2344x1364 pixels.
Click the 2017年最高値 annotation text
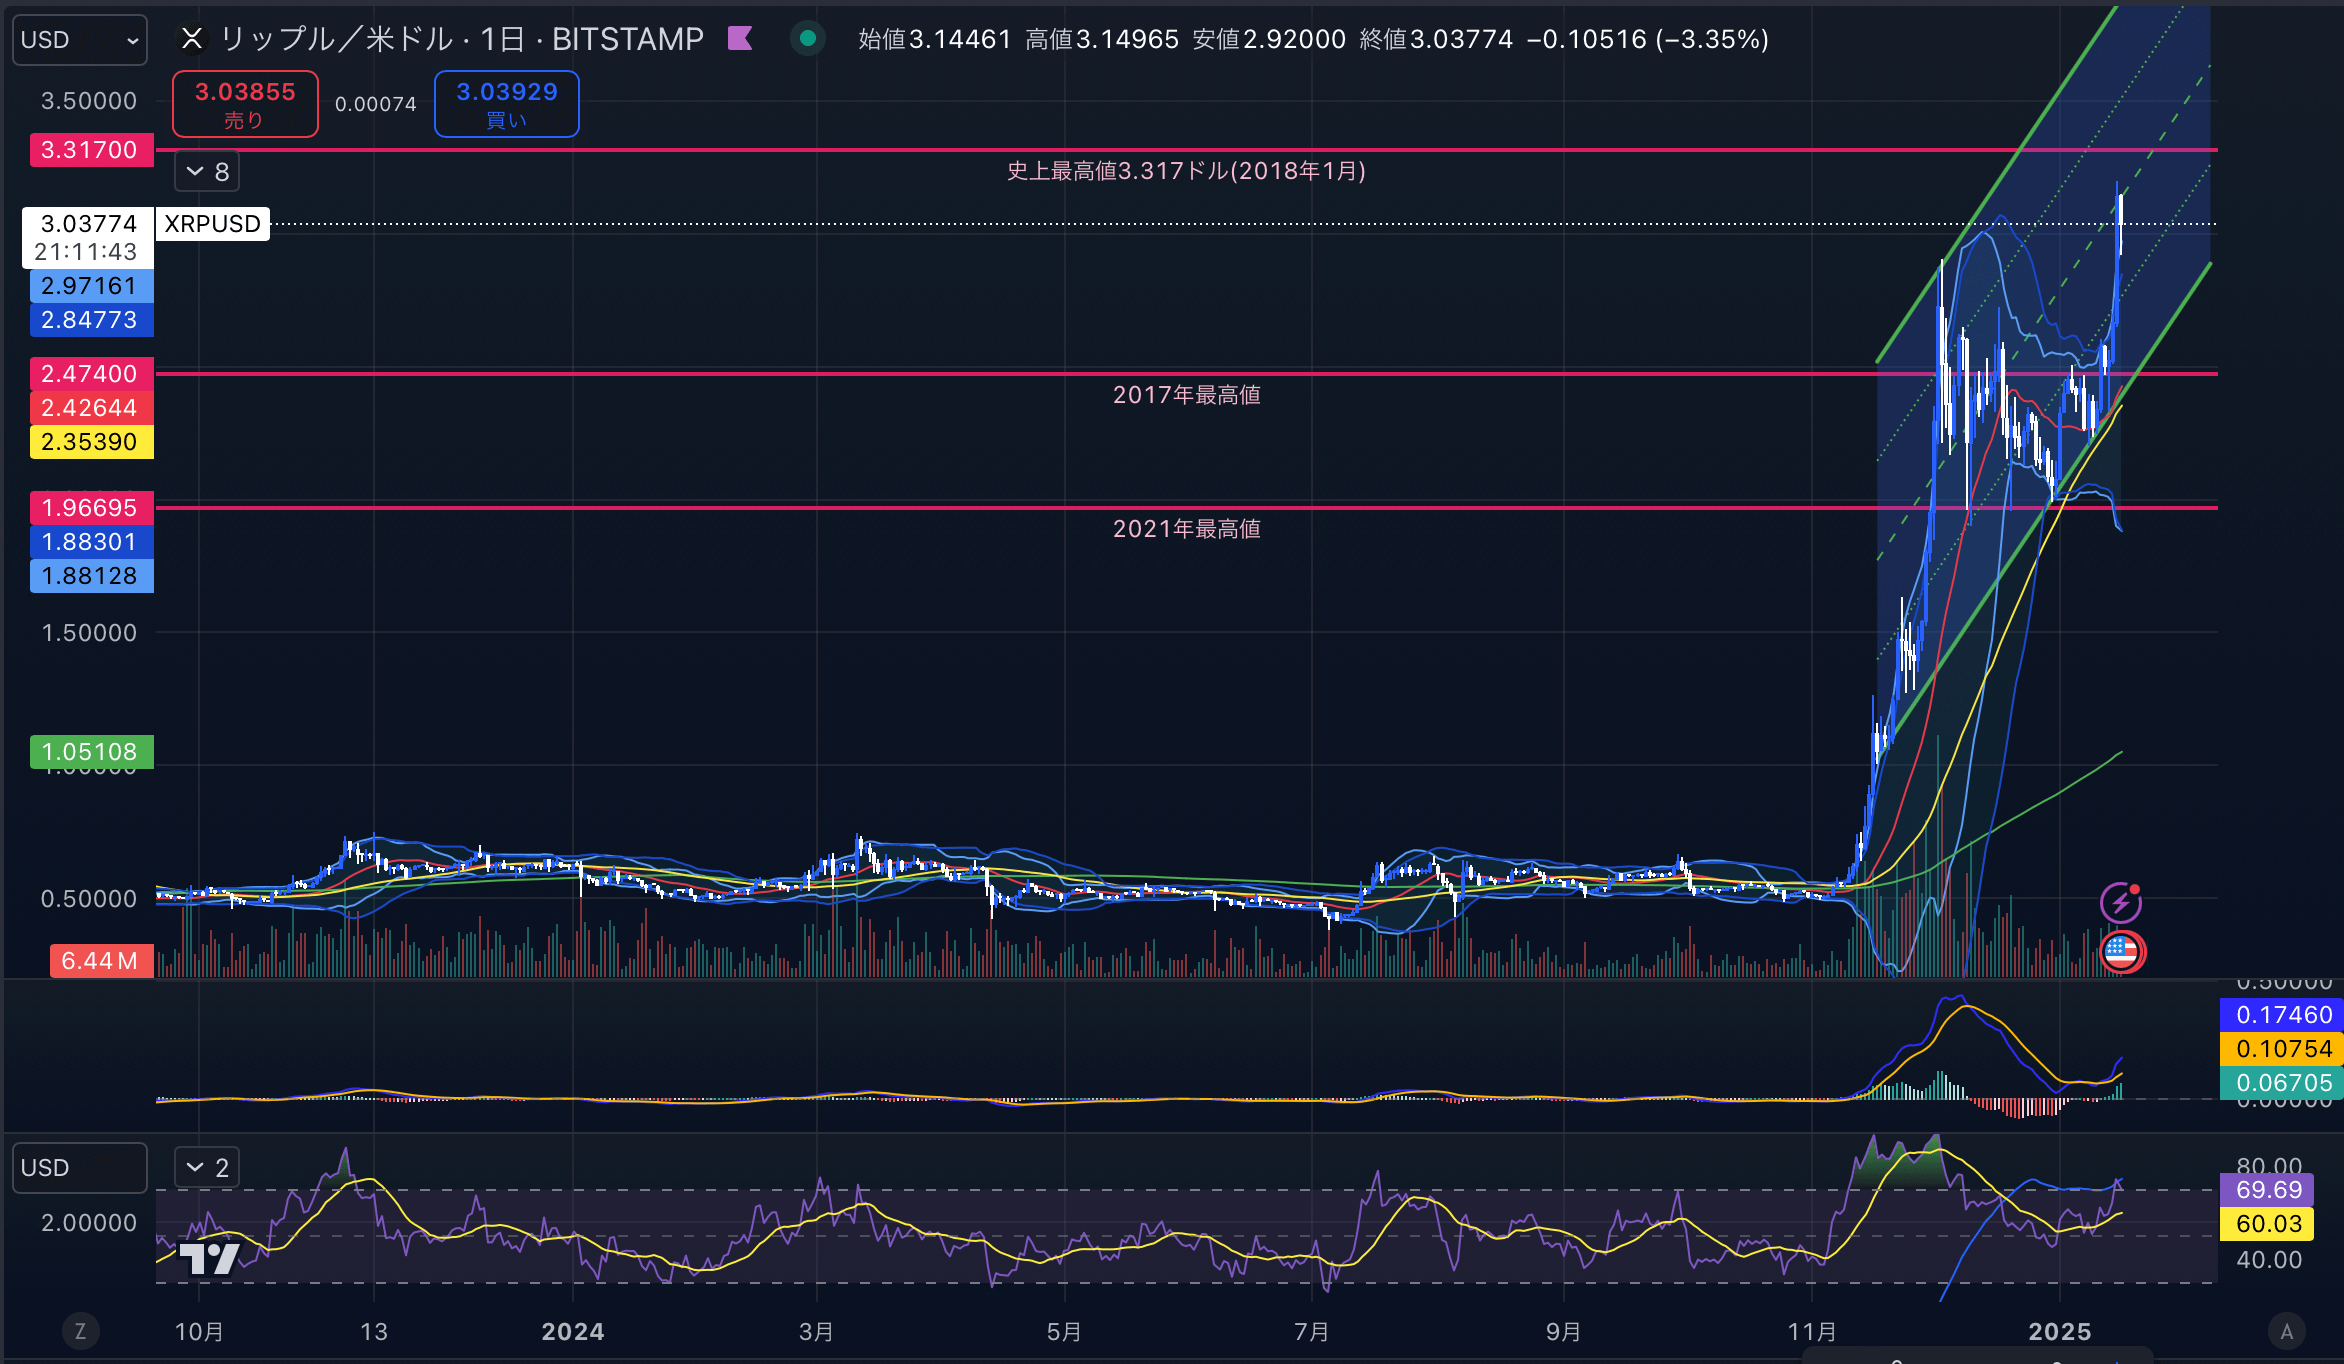coord(1187,395)
